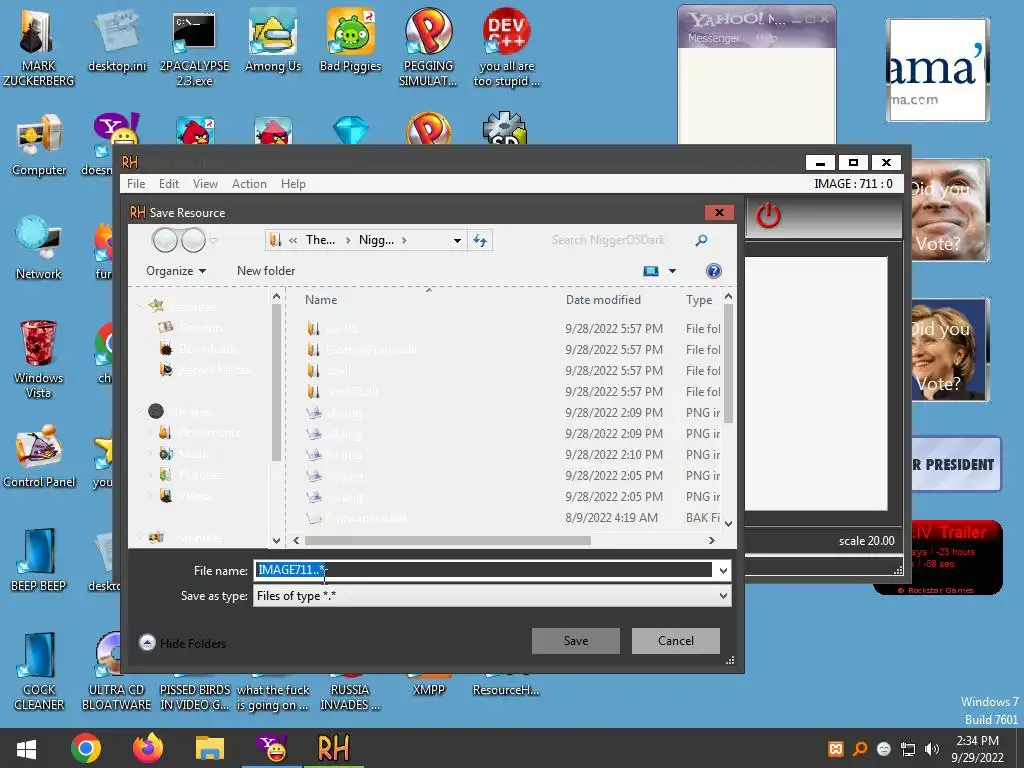This screenshot has height=768, width=1024.
Task: Open the Save as type combo box
Action: coord(492,596)
